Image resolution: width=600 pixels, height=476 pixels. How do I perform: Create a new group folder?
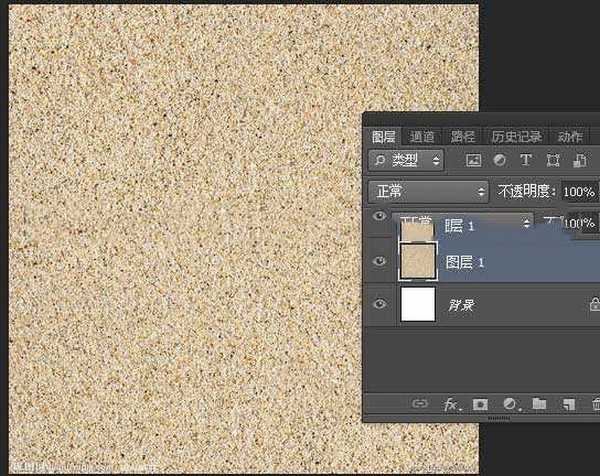tap(539, 404)
